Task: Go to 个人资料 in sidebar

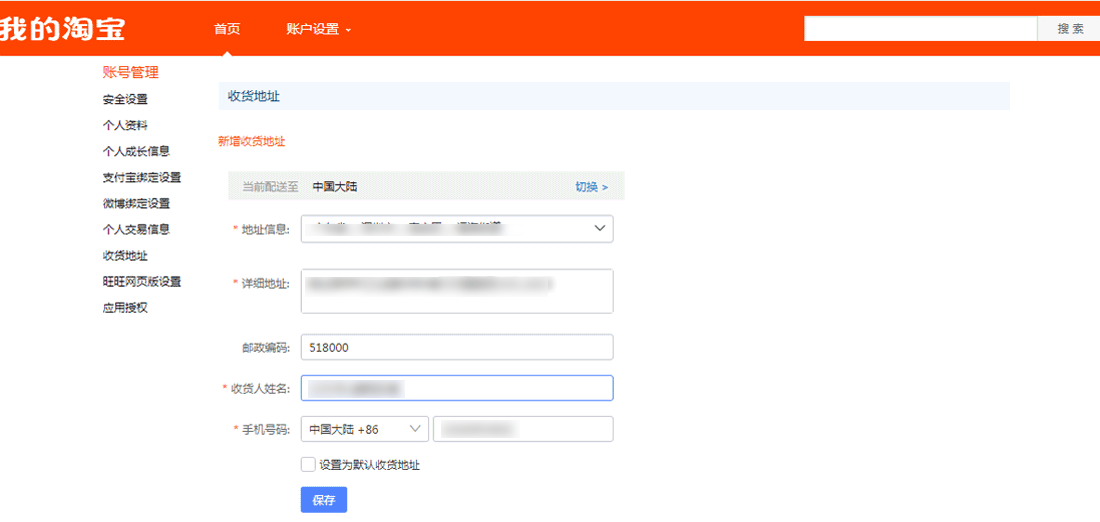Action: click(125, 125)
